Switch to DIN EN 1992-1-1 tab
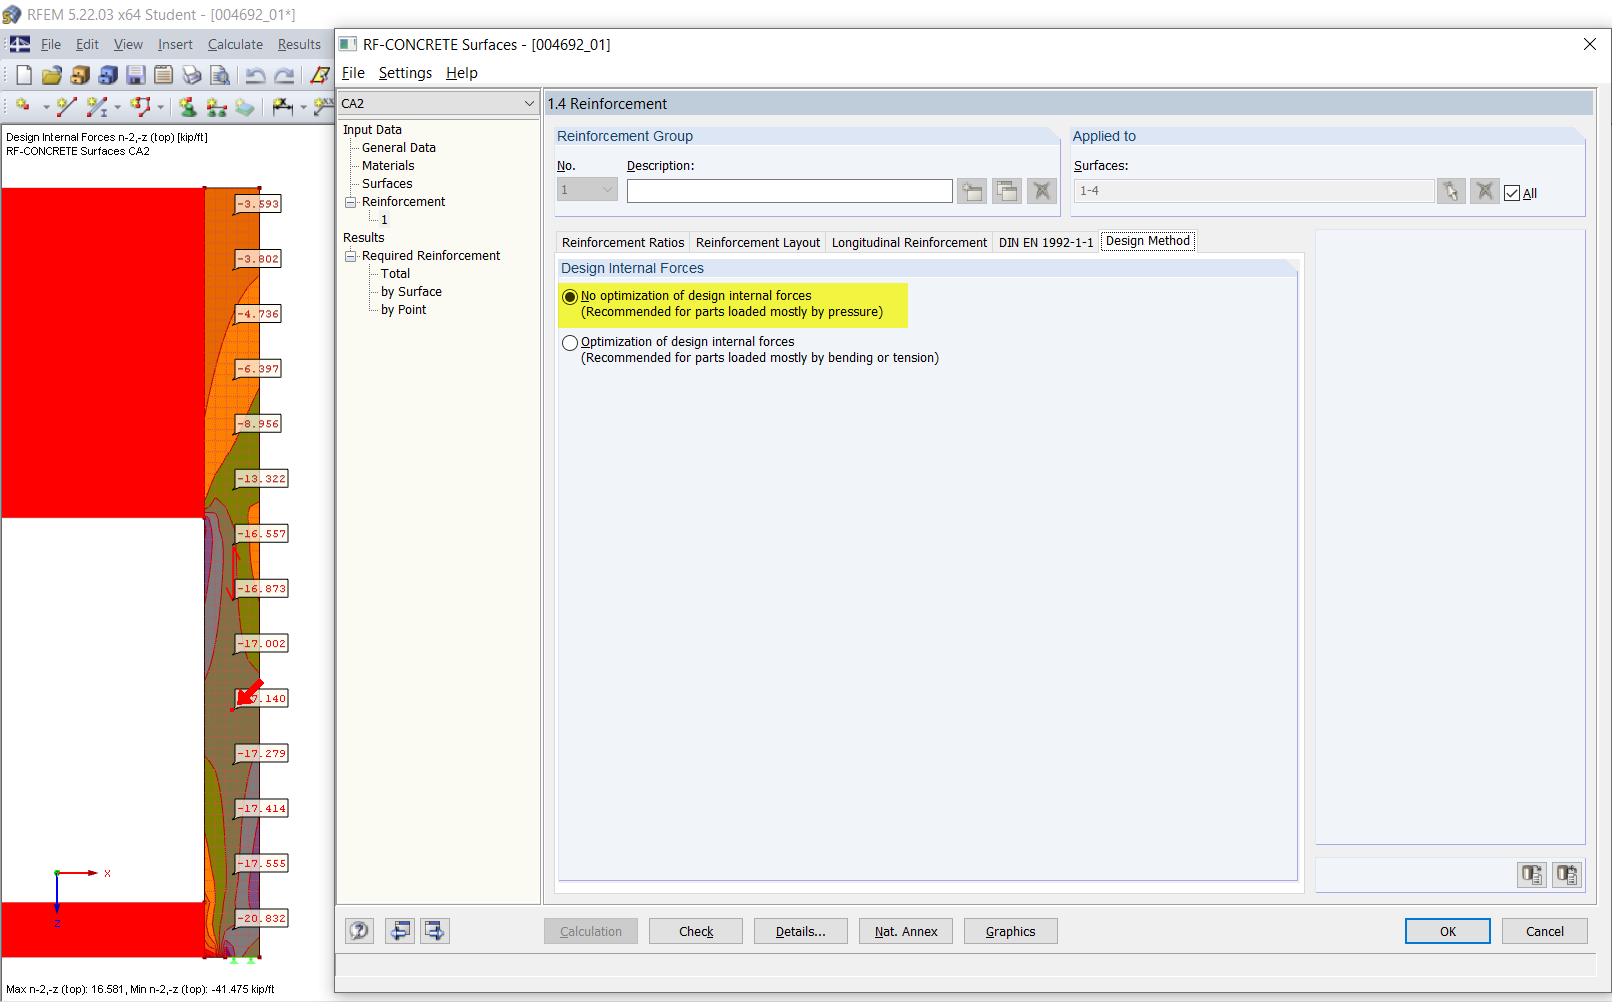This screenshot has width=1612, height=1002. (x=1046, y=242)
